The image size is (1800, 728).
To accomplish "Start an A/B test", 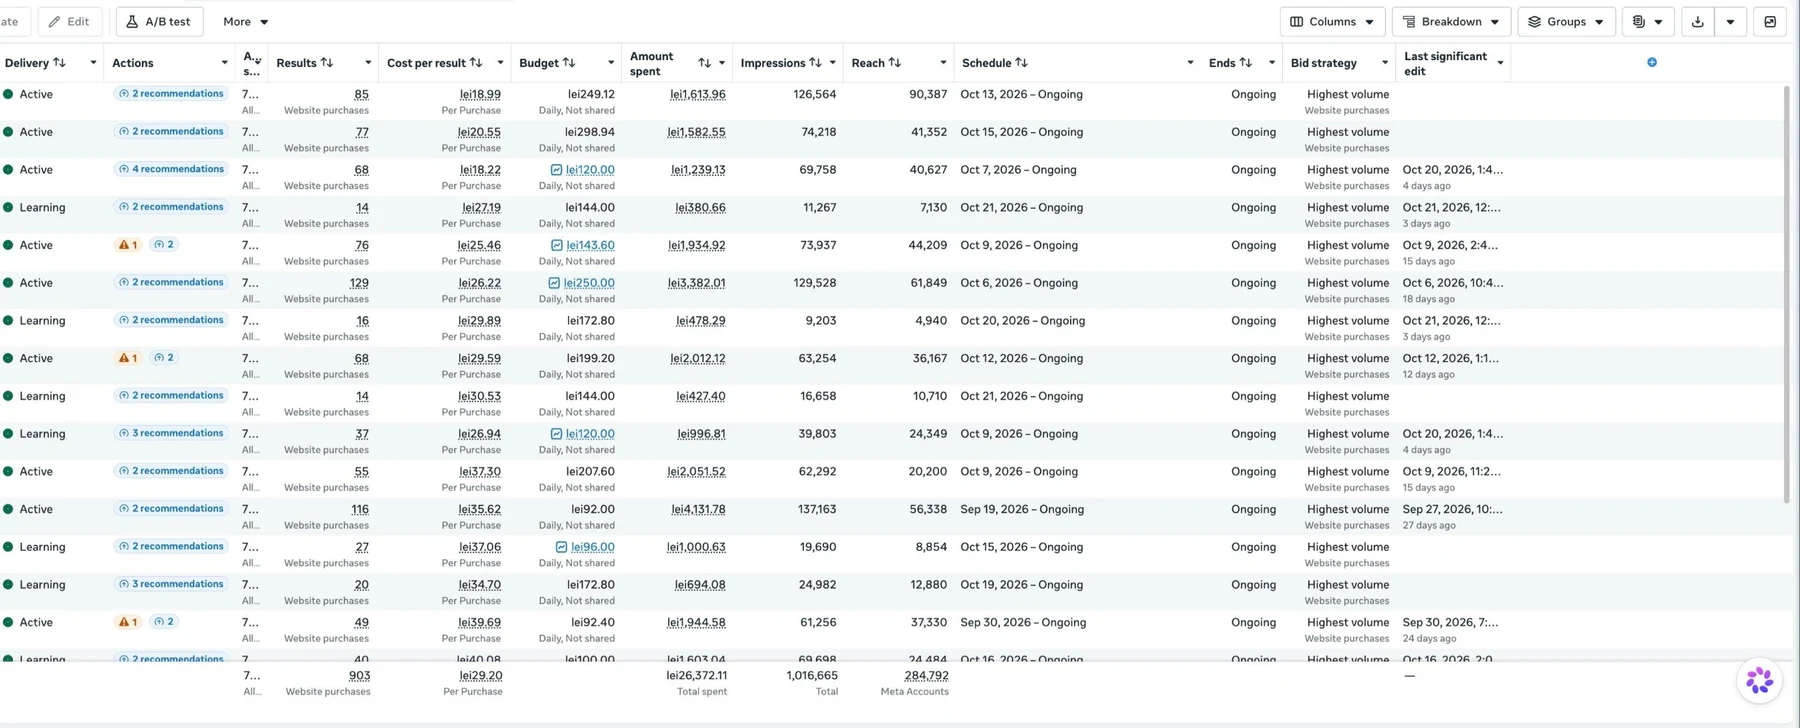I will point(159,22).
